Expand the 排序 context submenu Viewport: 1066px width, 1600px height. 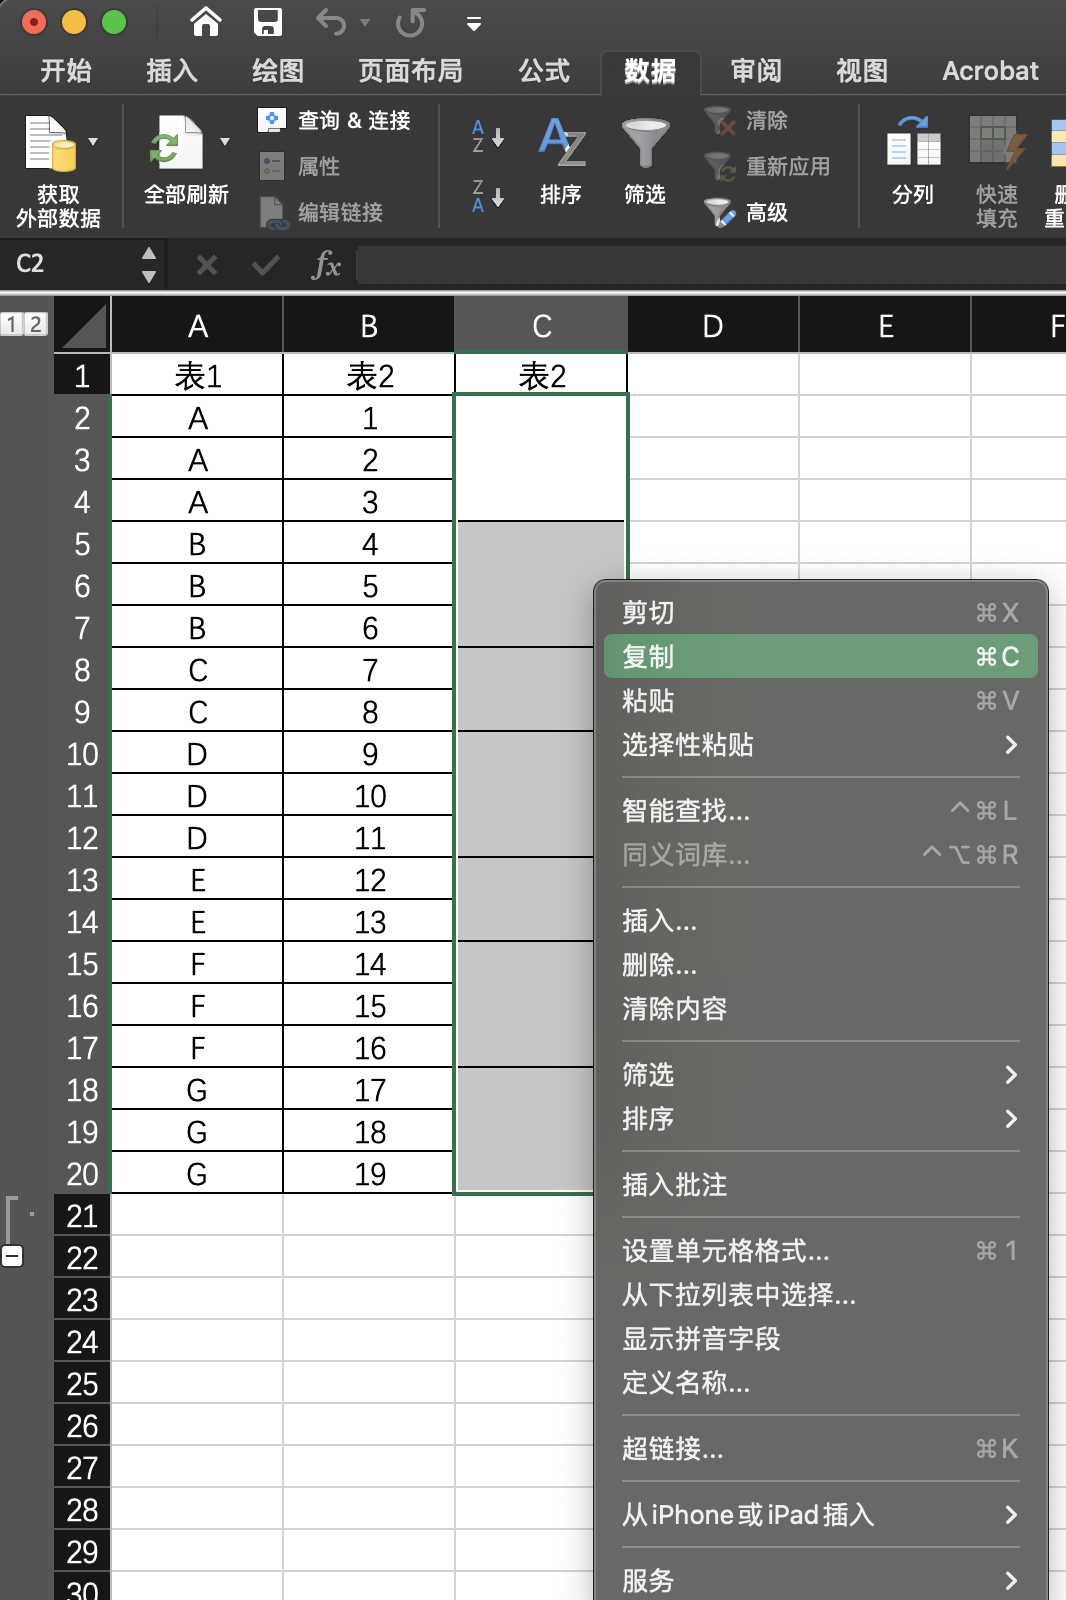(x=820, y=1118)
